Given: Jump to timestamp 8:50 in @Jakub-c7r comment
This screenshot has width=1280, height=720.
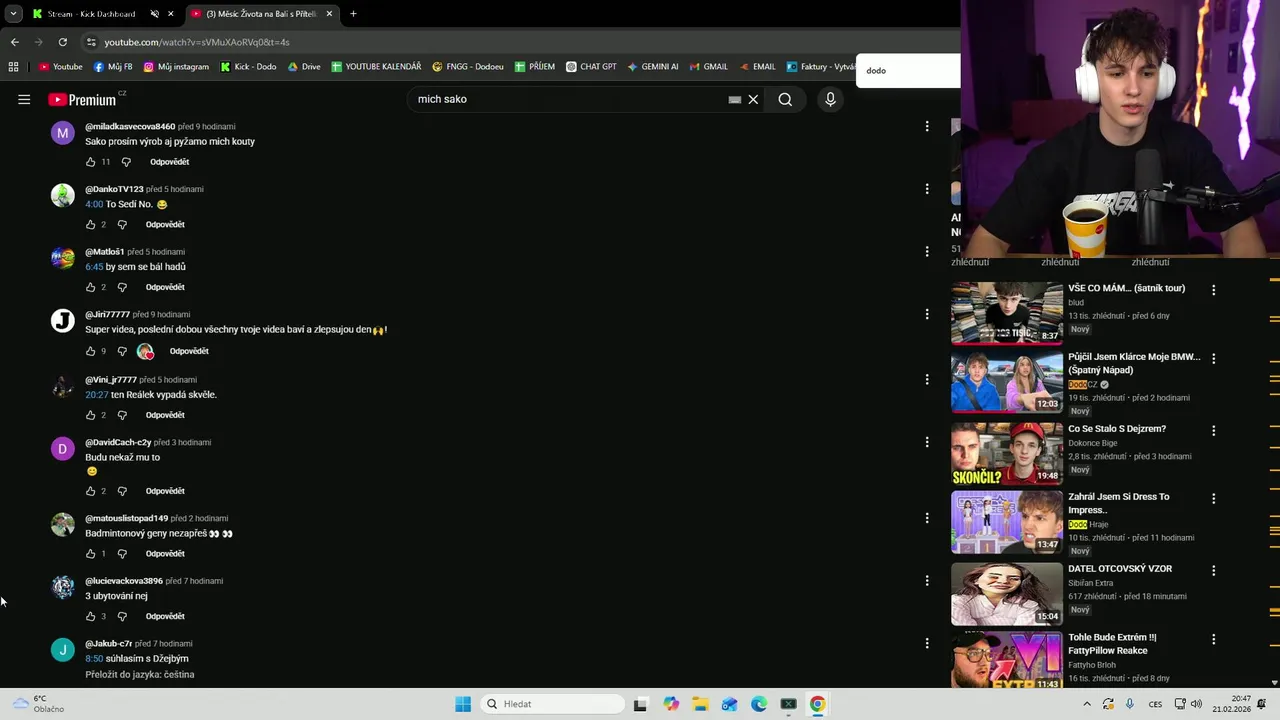Looking at the screenshot, I should (94, 659).
